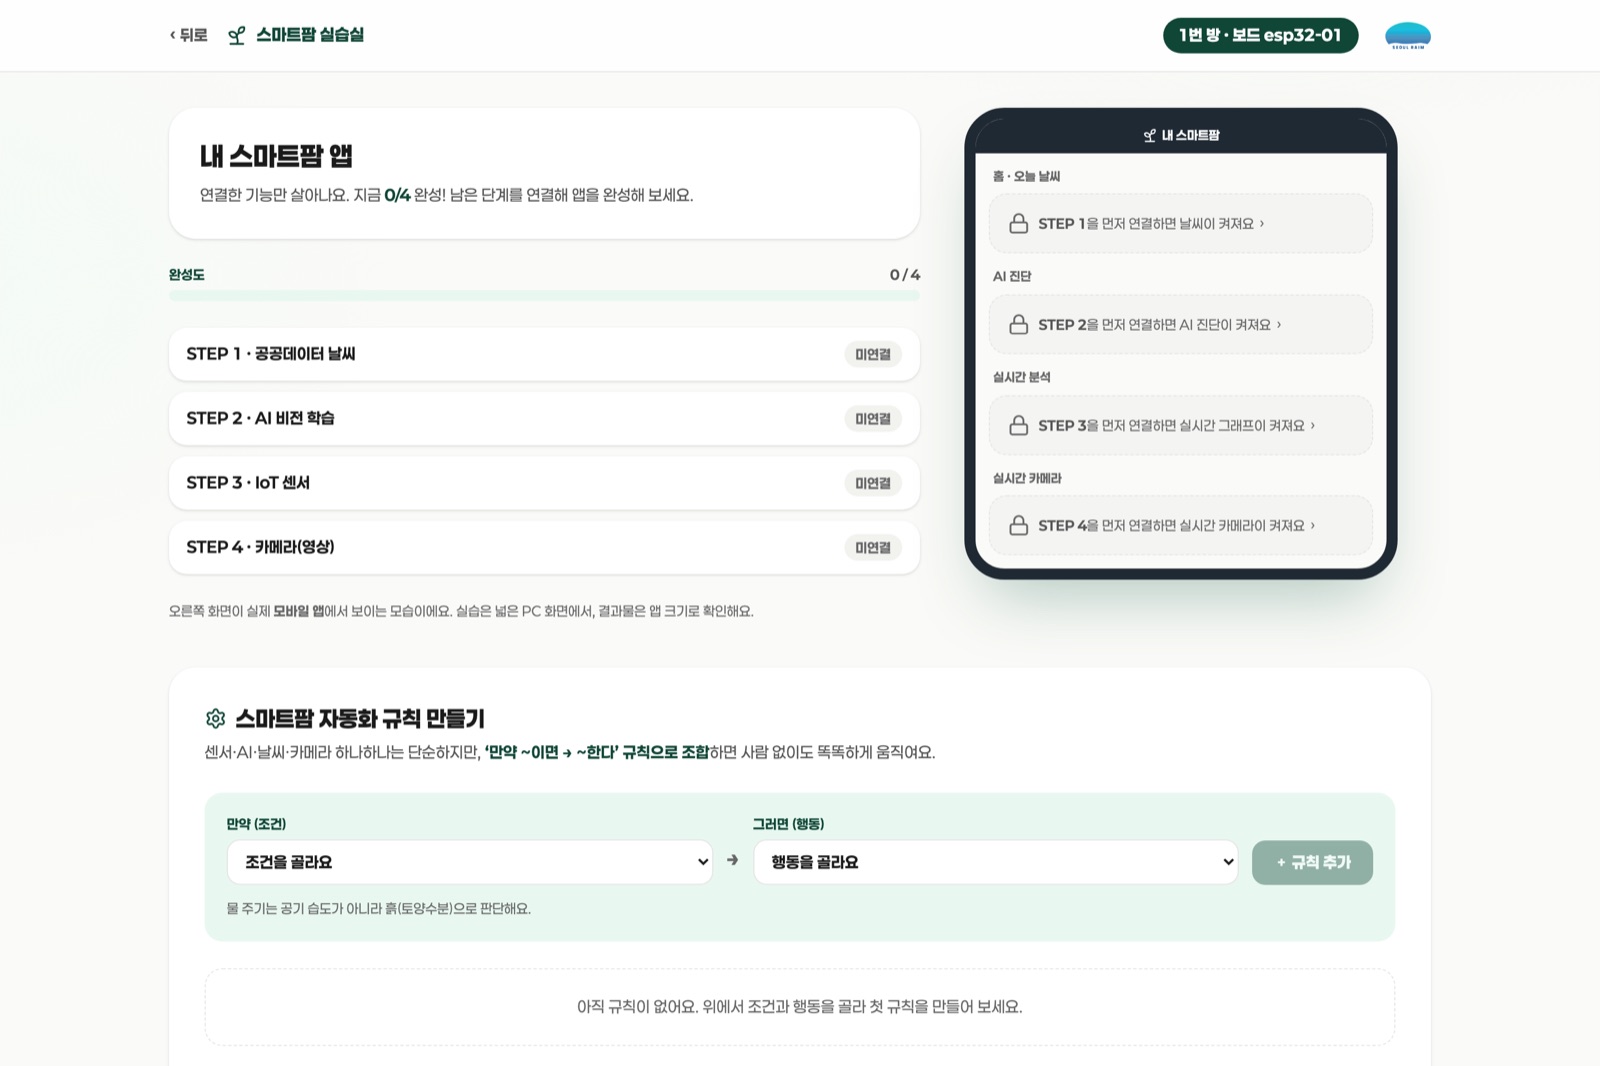Click chevron on STEP 1 locked card

tap(1262, 223)
